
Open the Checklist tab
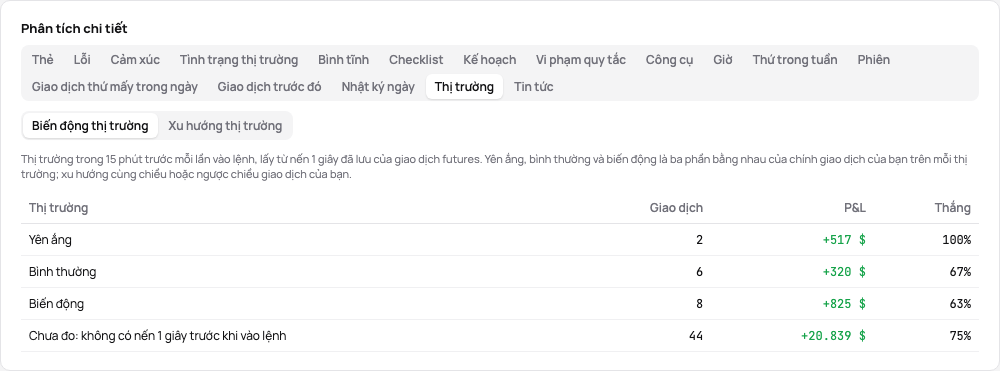click(x=416, y=60)
